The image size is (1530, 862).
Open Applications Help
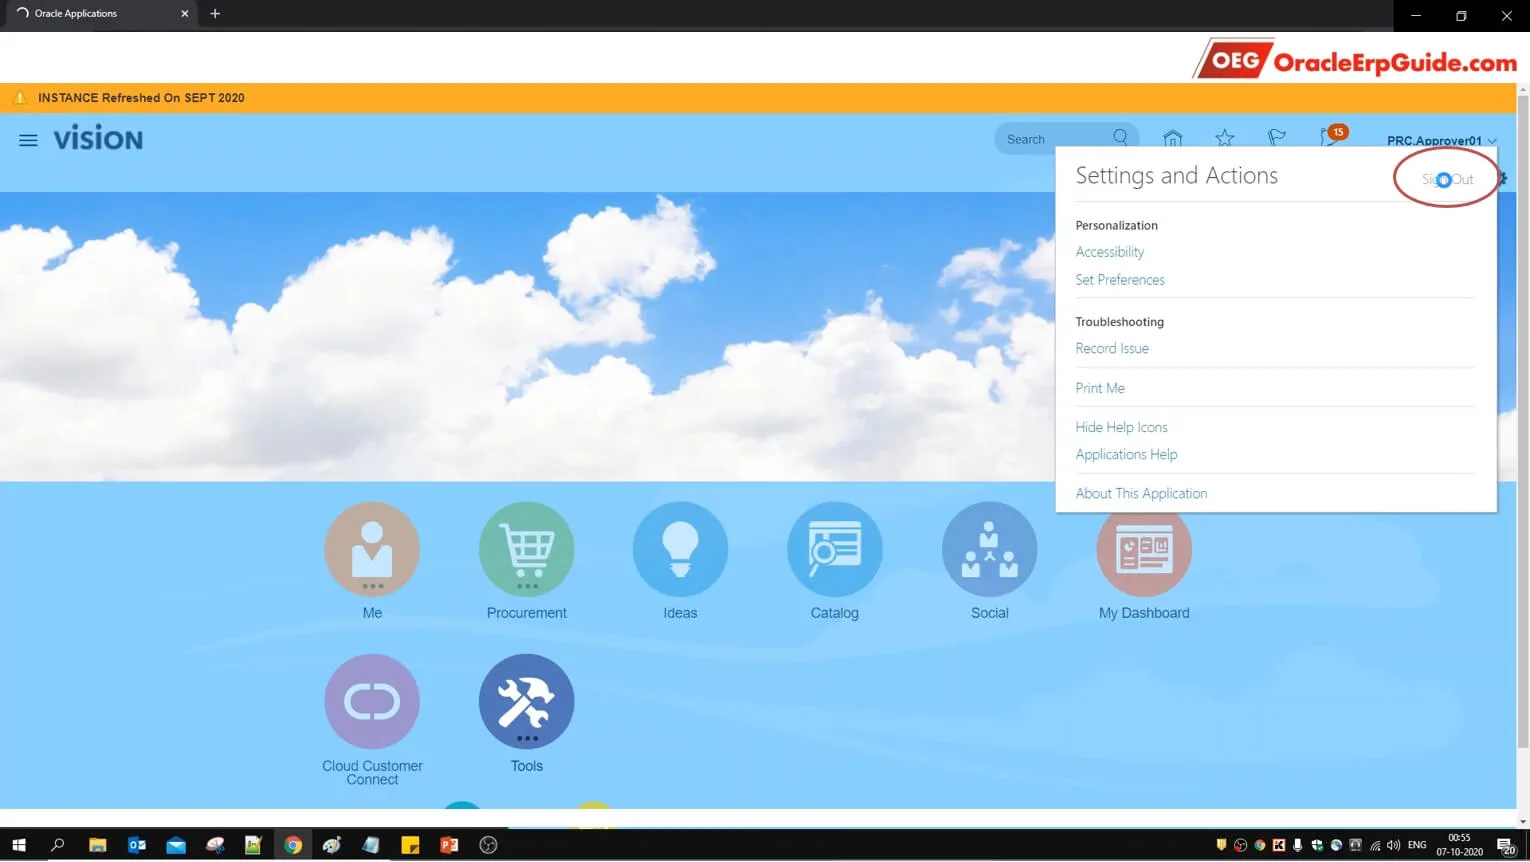coord(1126,454)
